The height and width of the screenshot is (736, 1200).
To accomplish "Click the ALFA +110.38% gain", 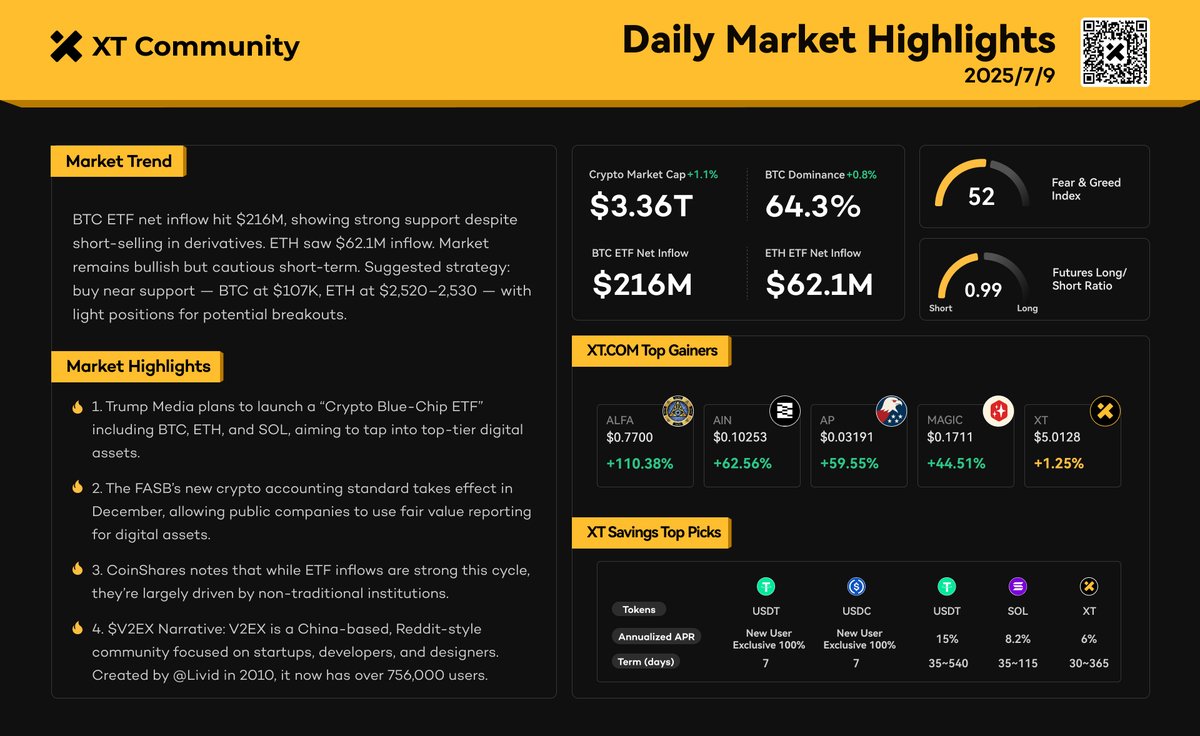I will point(640,464).
